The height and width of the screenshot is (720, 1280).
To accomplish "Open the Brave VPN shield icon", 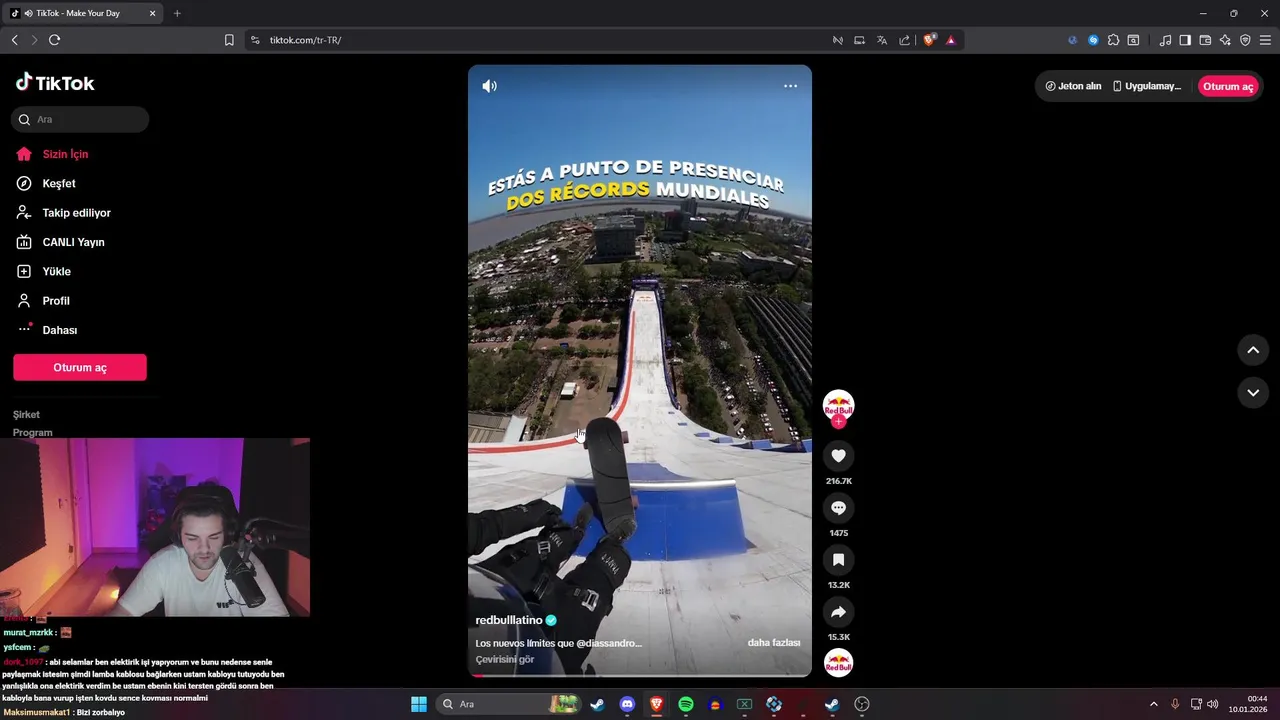I will 1245,40.
